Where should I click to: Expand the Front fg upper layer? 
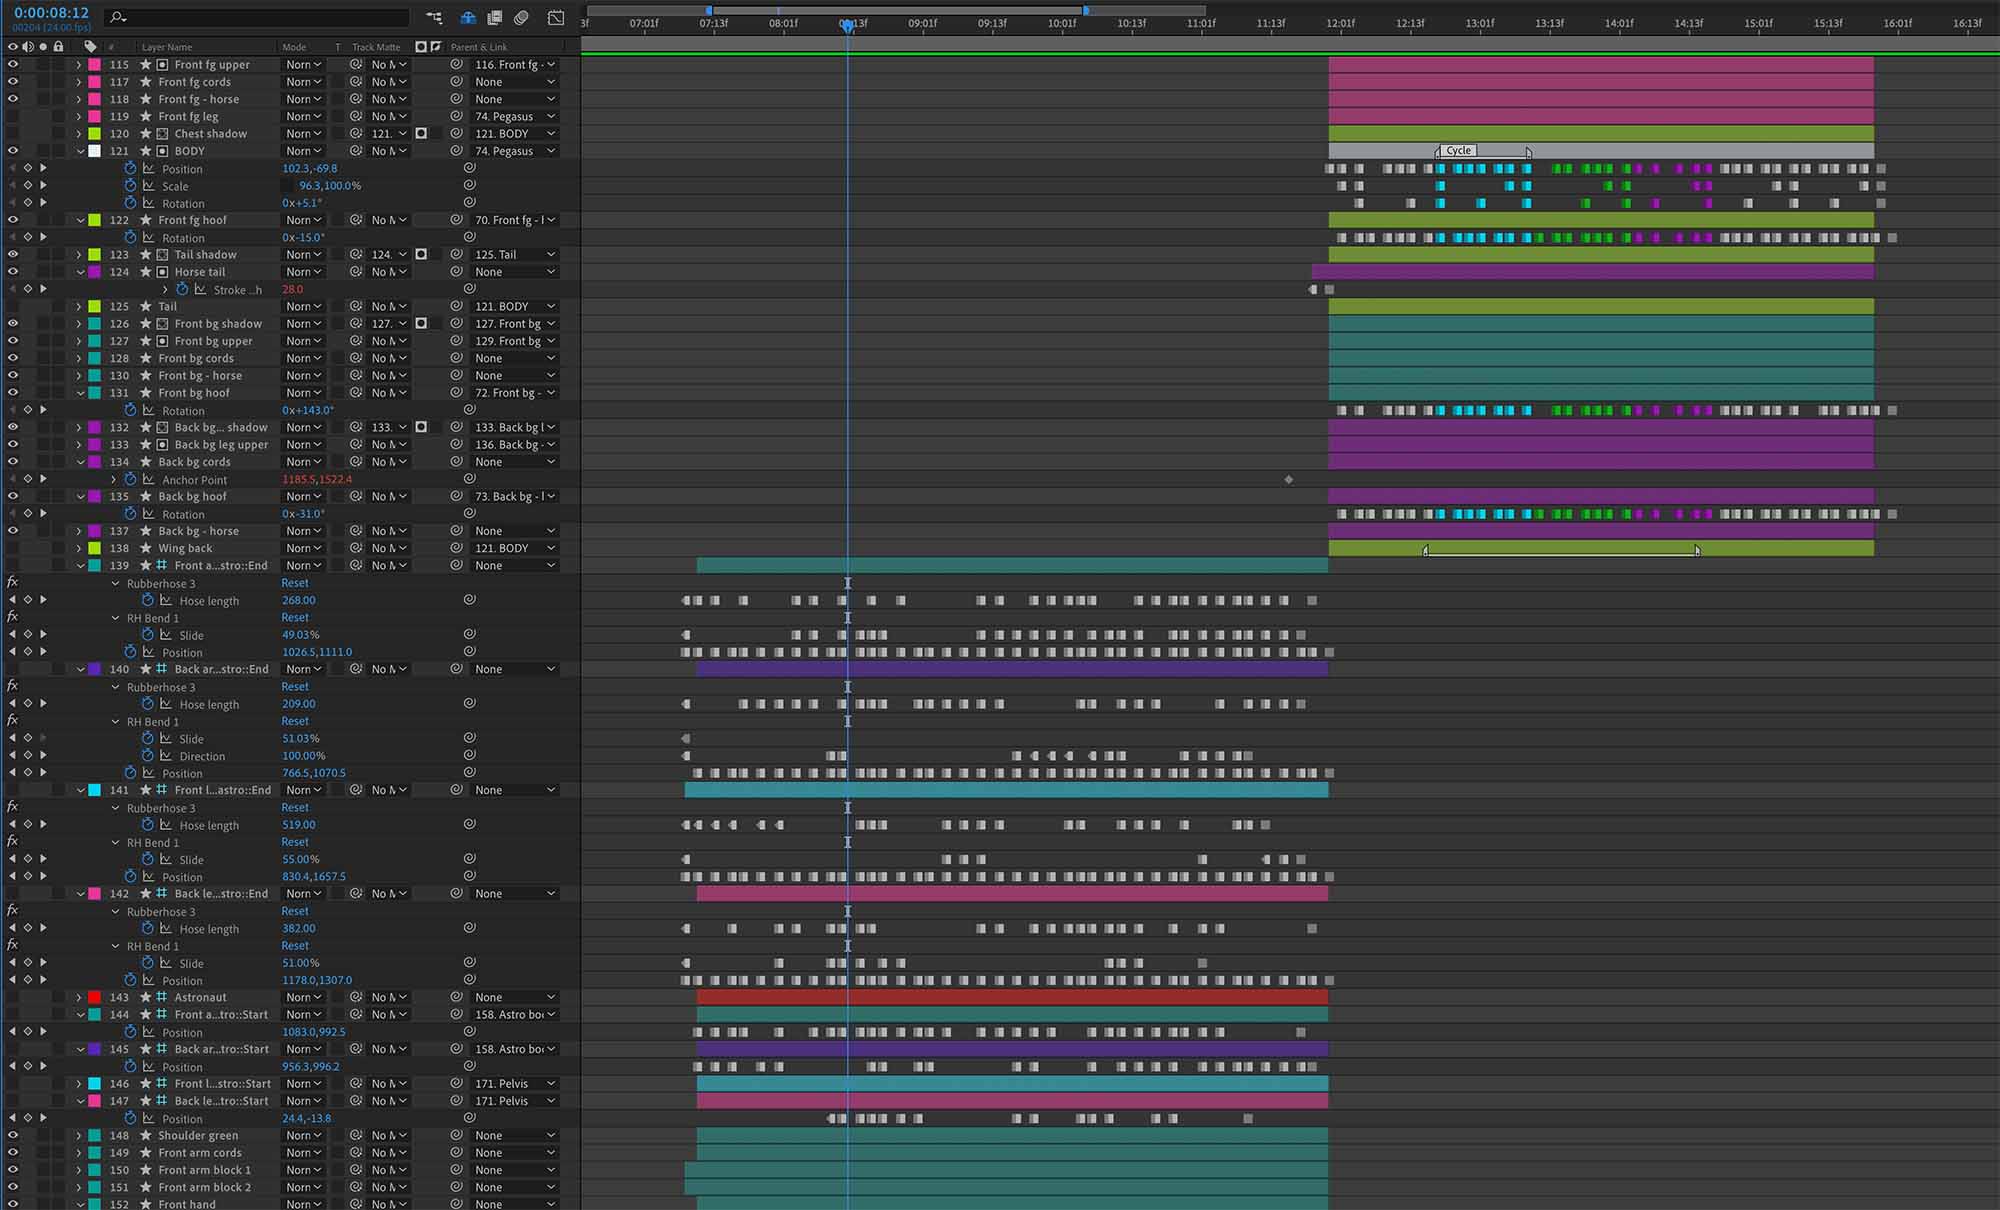tap(79, 64)
